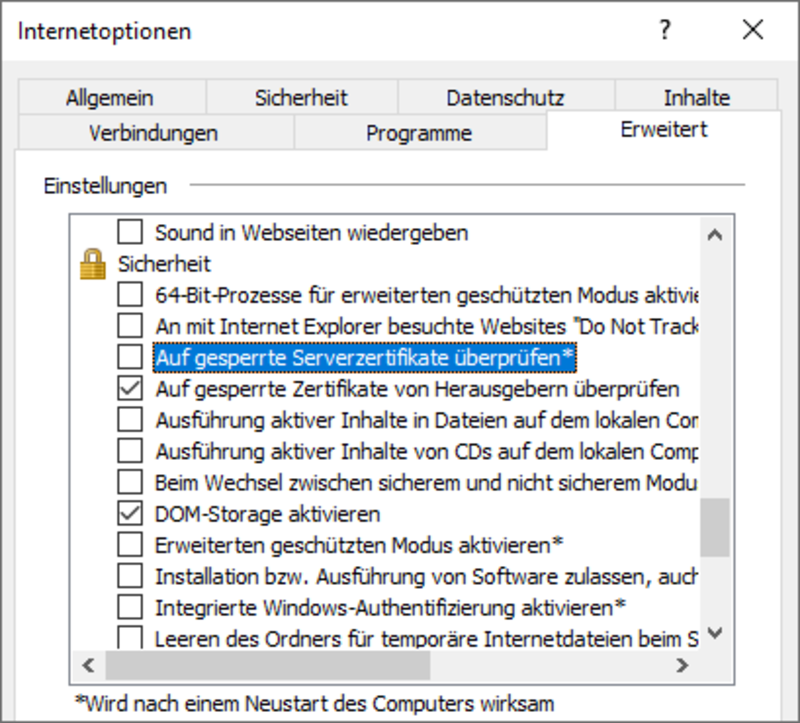Click the question mark help button
Viewport: 800px width, 723px height.
(x=665, y=30)
